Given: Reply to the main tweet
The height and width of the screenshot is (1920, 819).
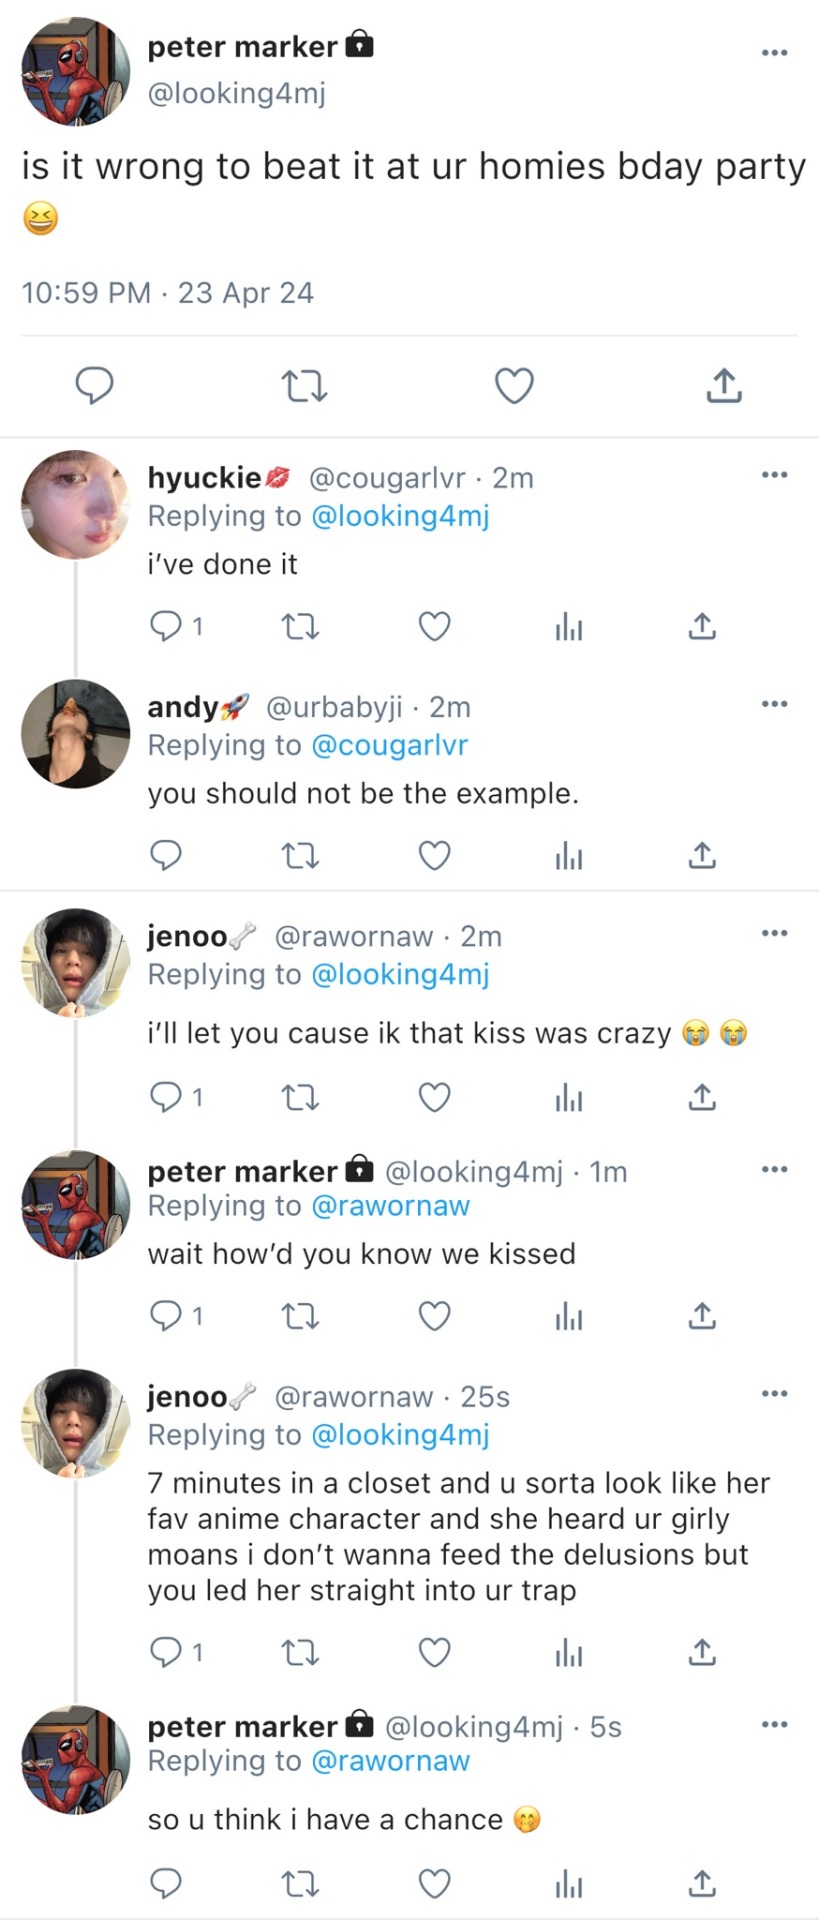Looking at the screenshot, I should (95, 386).
